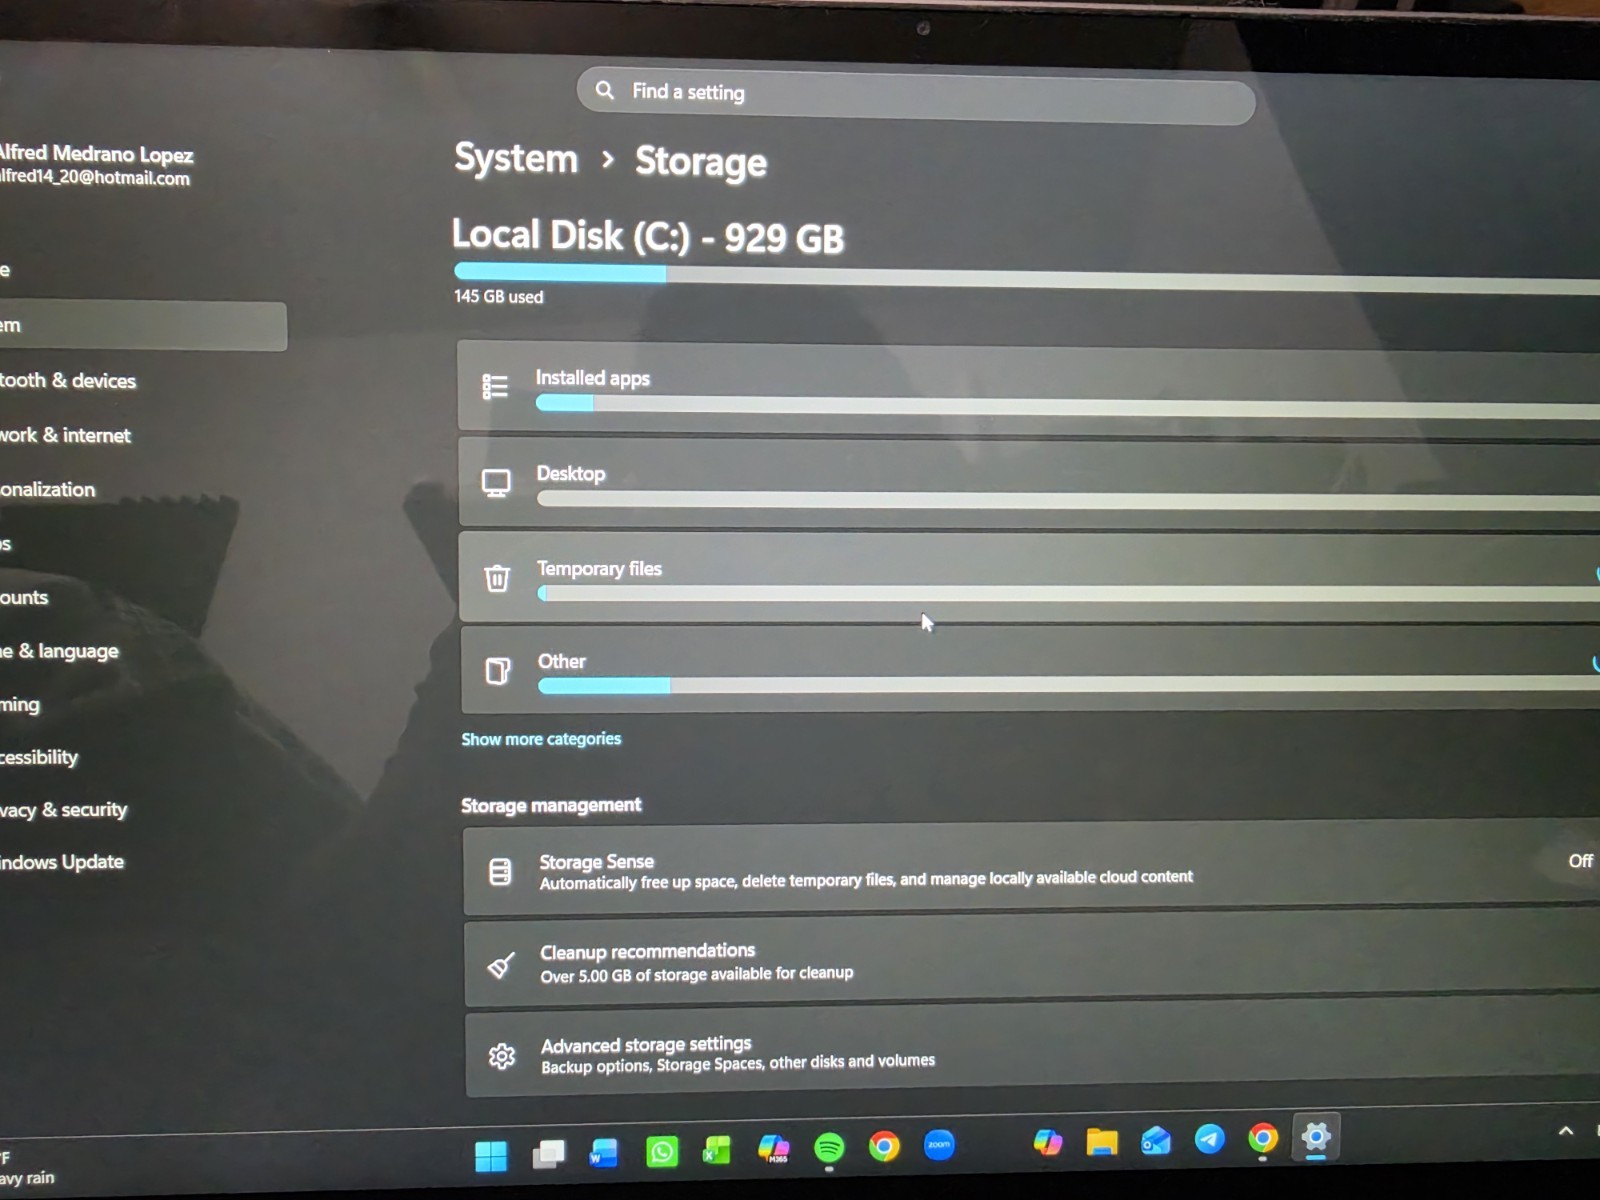Image resolution: width=1600 pixels, height=1200 pixels.
Task: Open Copilot from the taskbar
Action: point(1048,1142)
